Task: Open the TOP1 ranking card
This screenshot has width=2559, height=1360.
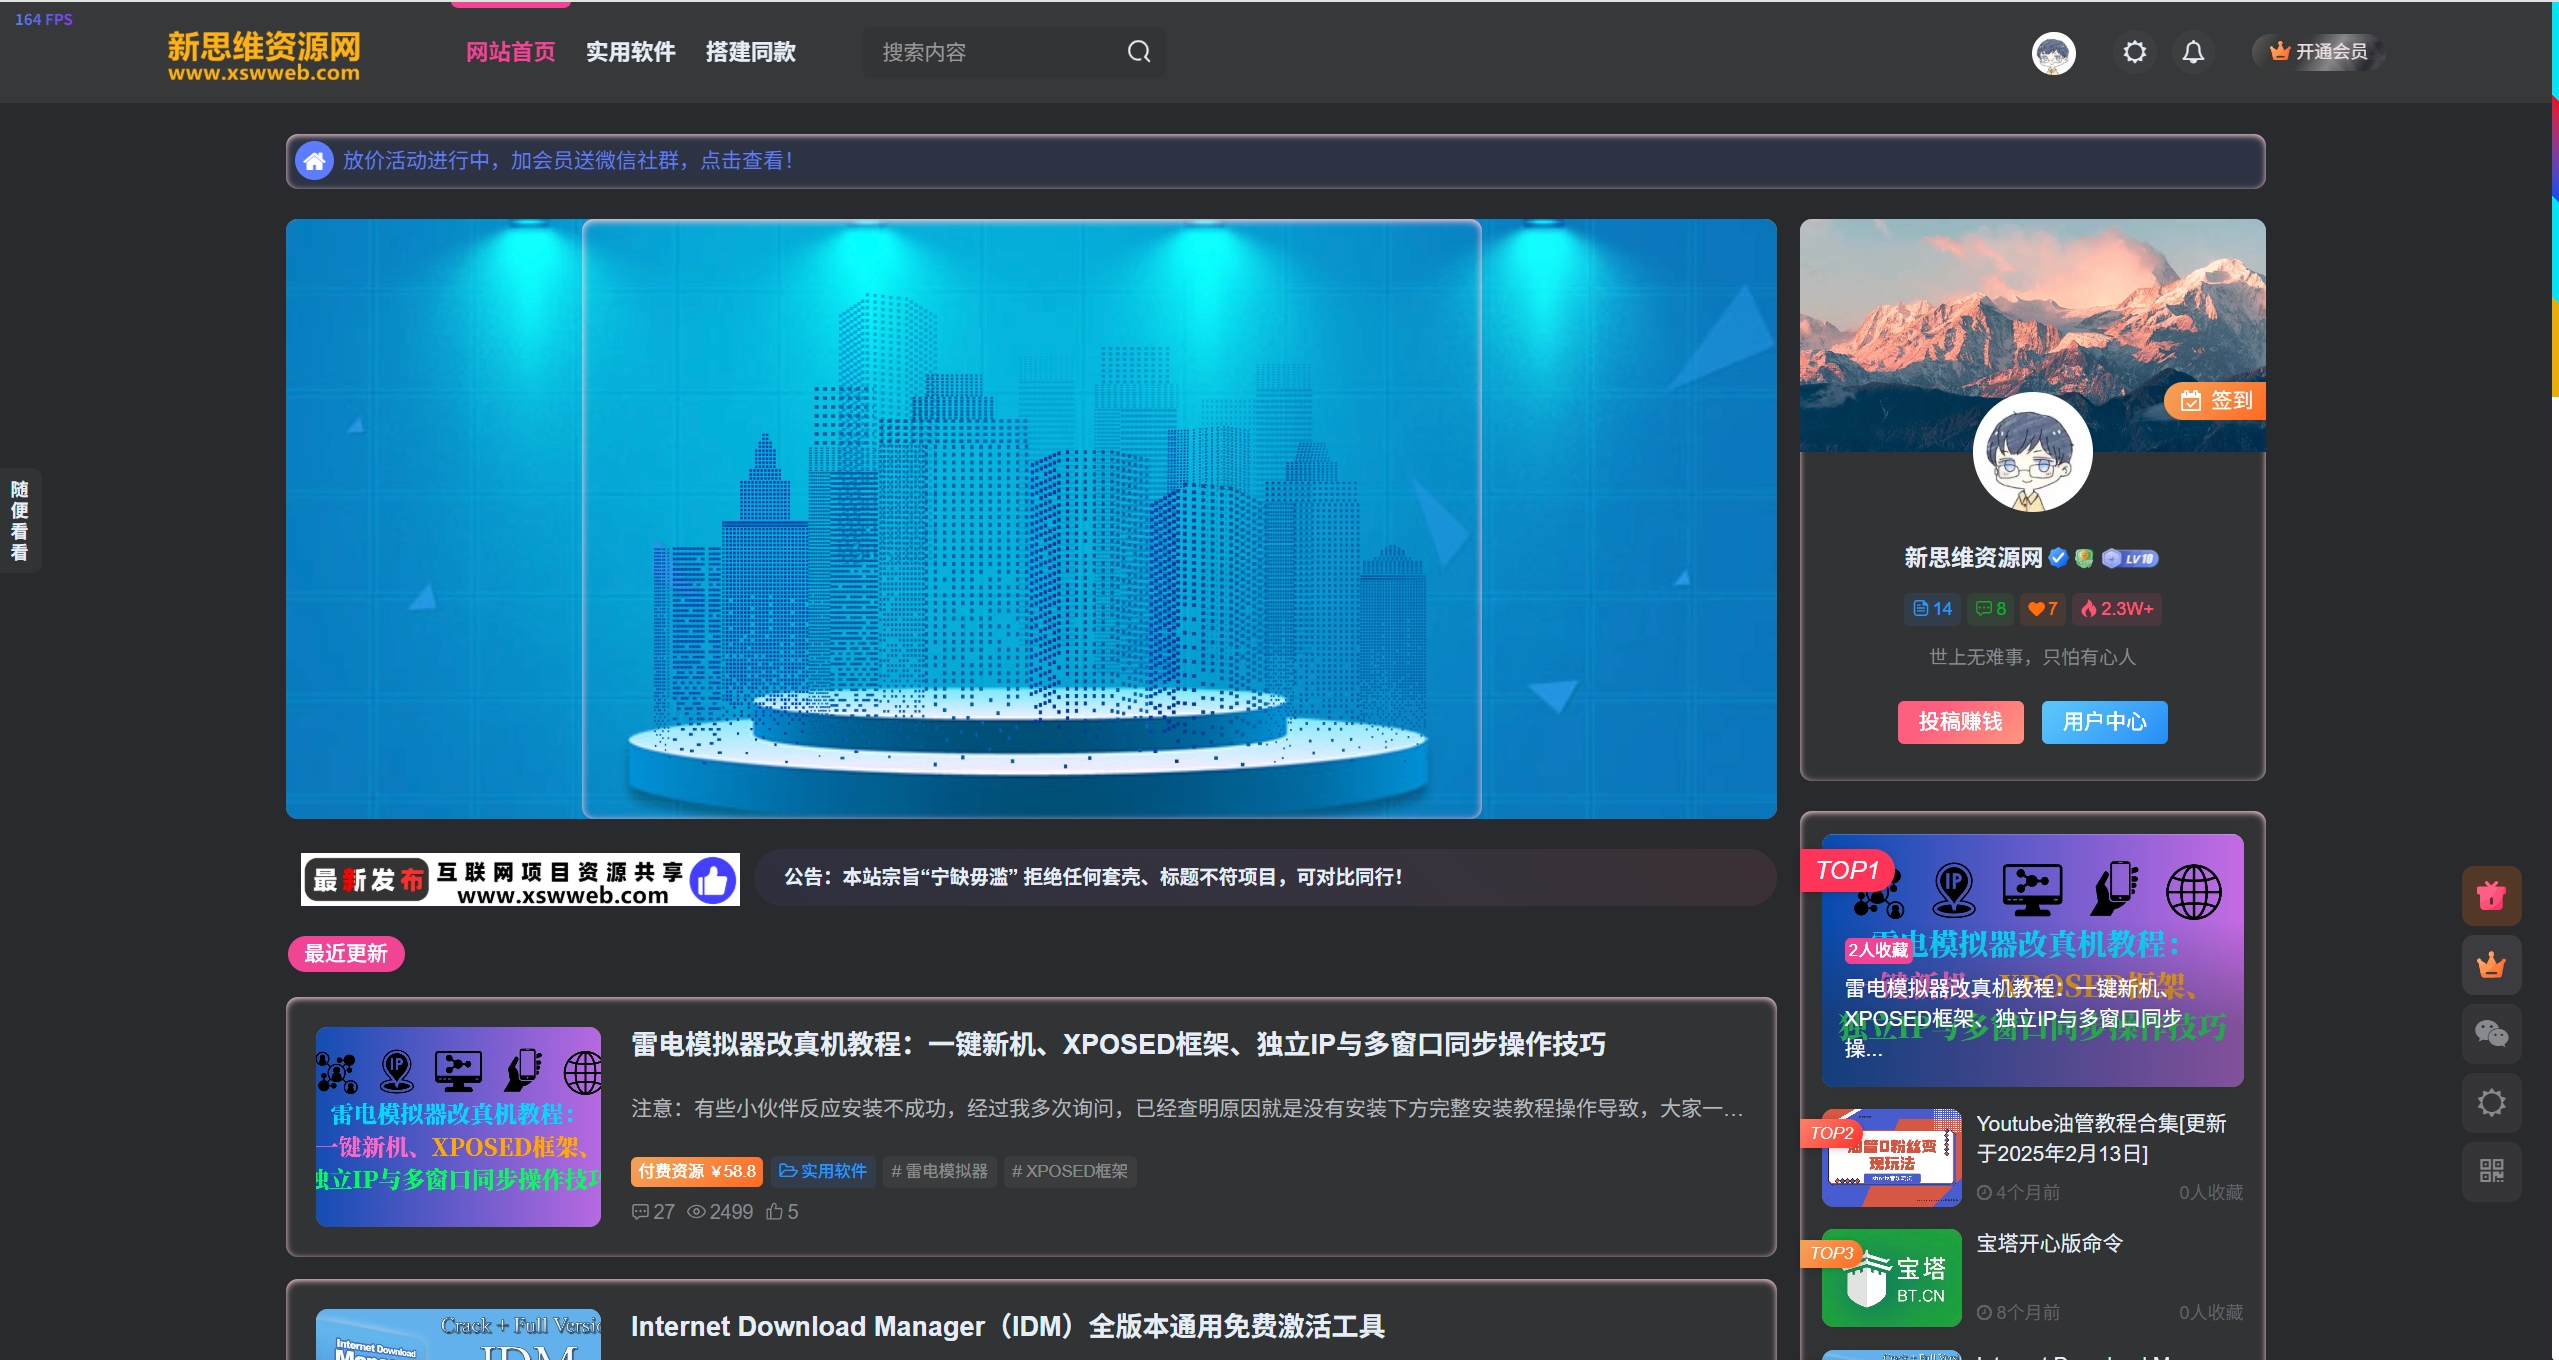Action: [x=2032, y=960]
